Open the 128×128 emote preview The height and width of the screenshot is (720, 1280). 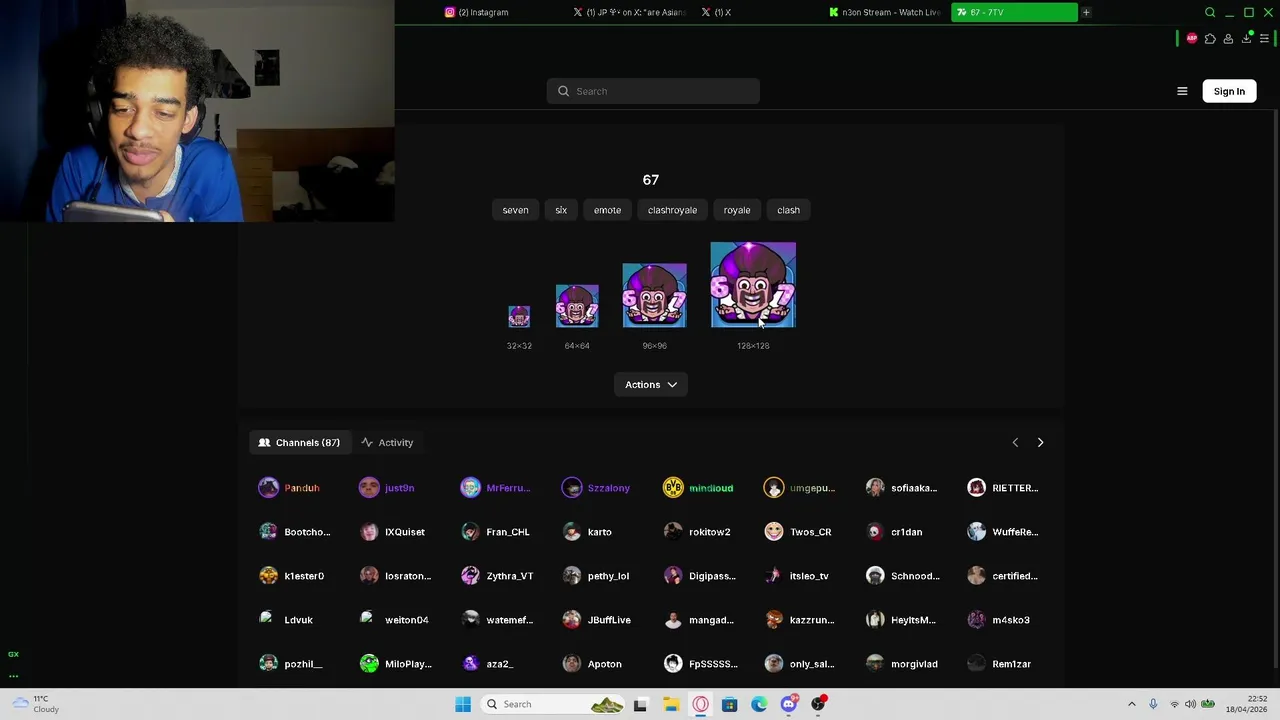click(753, 285)
